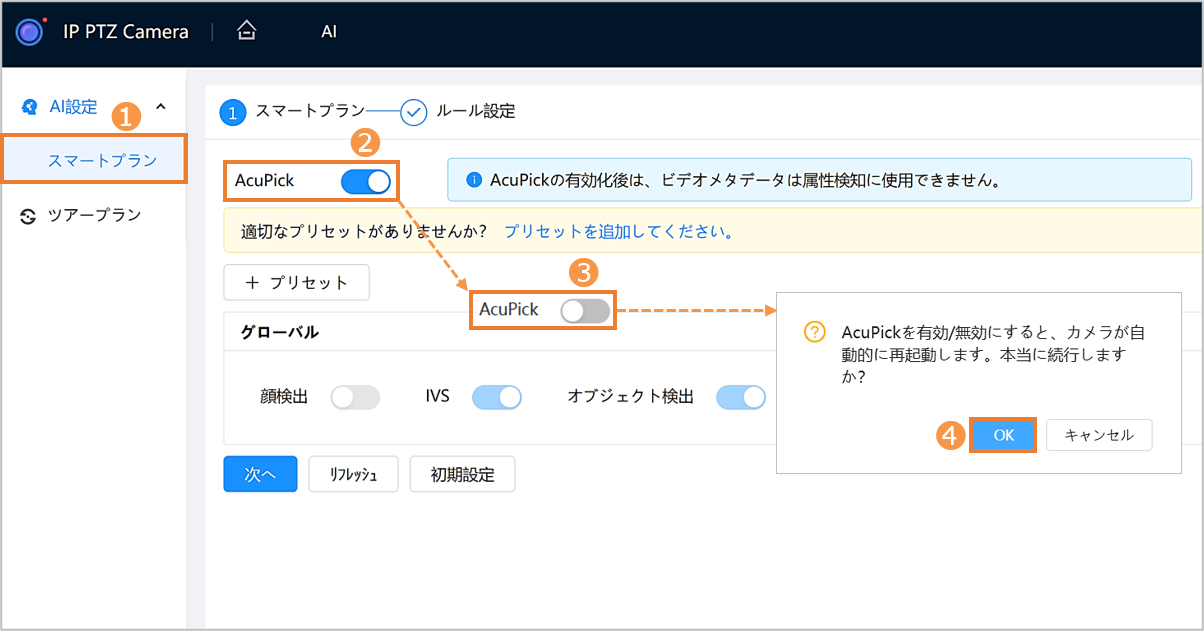
Task: Click the IP PTZ Camera logo icon
Action: [x=31, y=31]
